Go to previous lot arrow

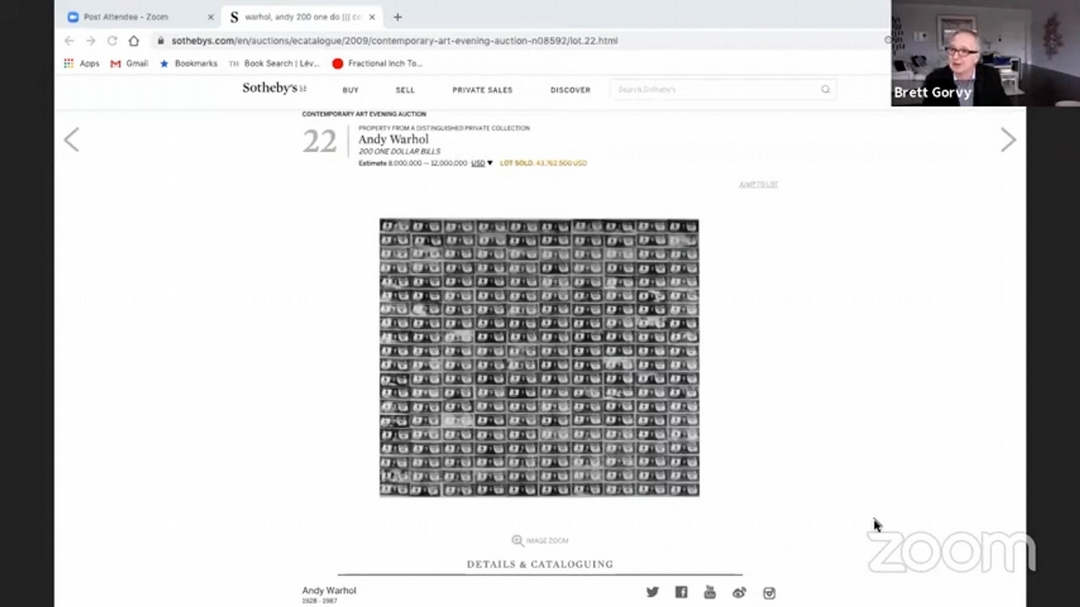[72, 140]
